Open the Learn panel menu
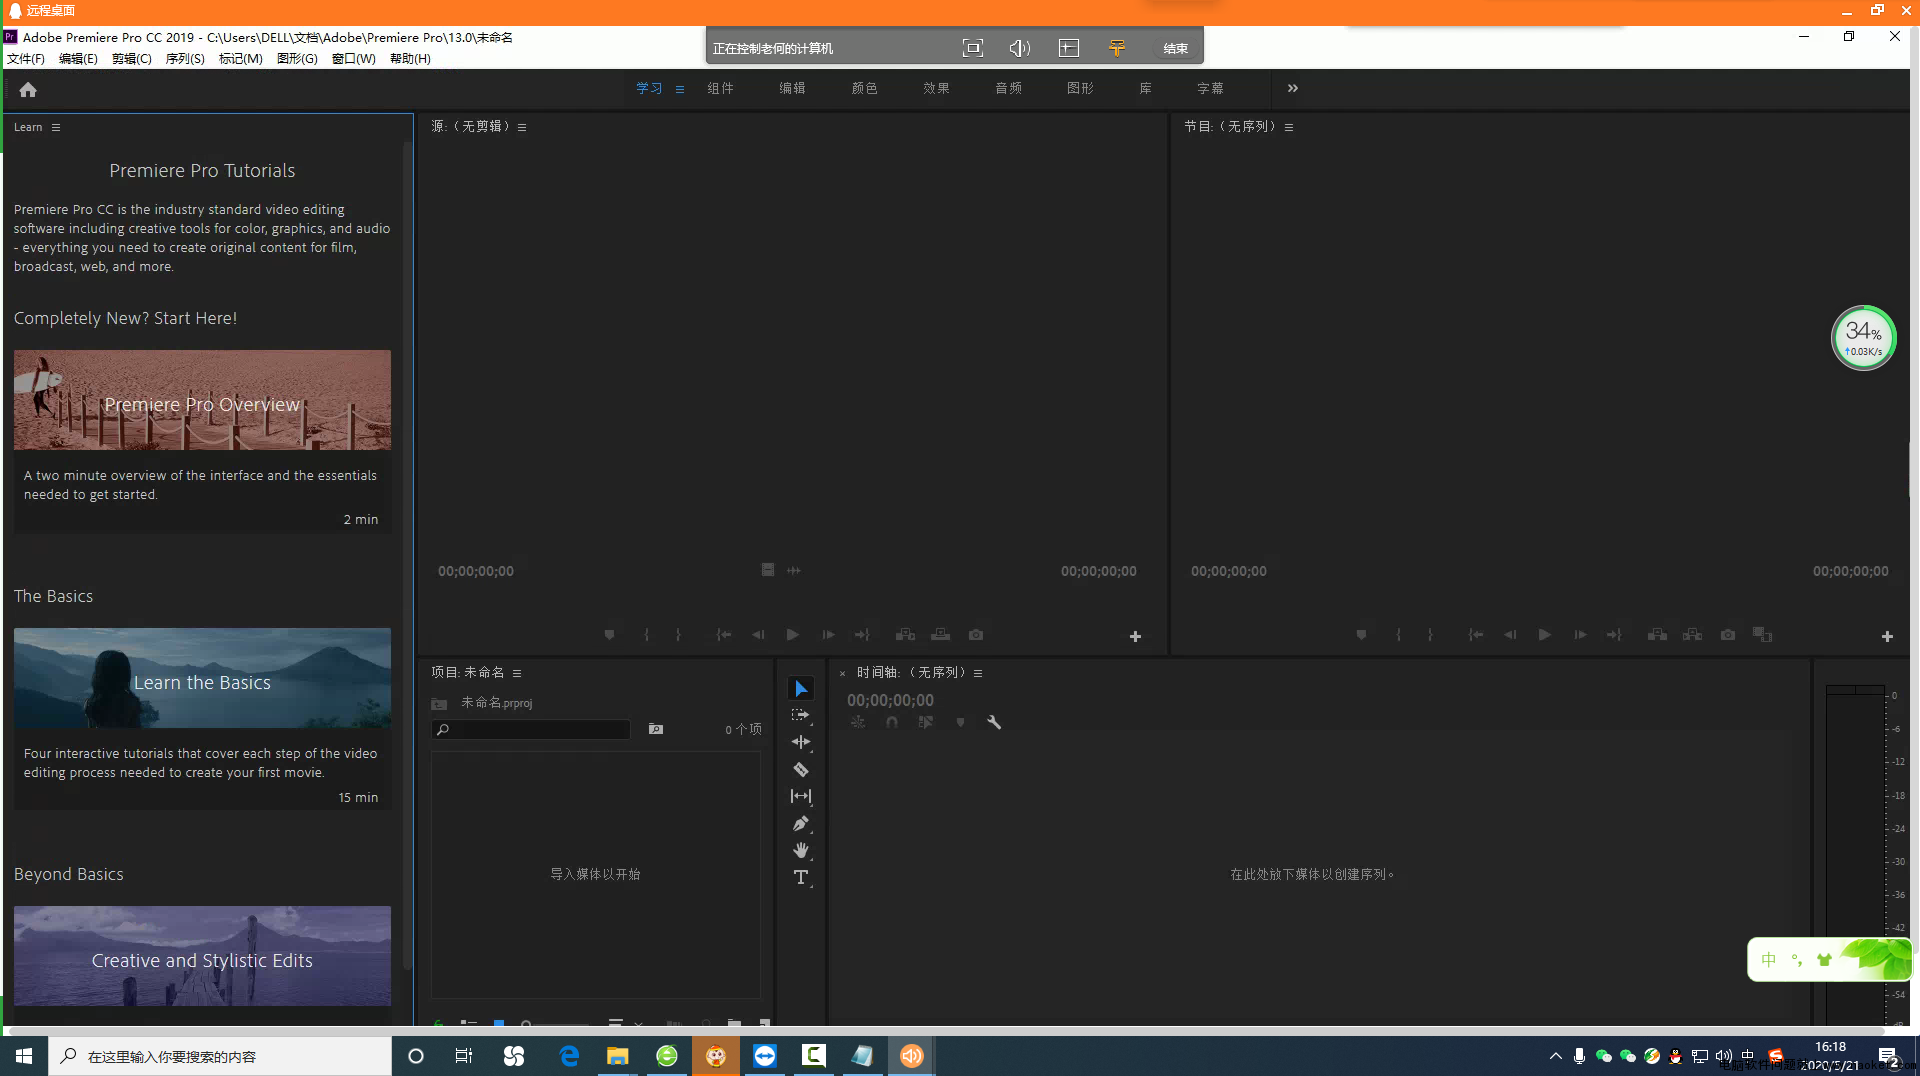The height and width of the screenshot is (1076, 1920). click(x=56, y=127)
